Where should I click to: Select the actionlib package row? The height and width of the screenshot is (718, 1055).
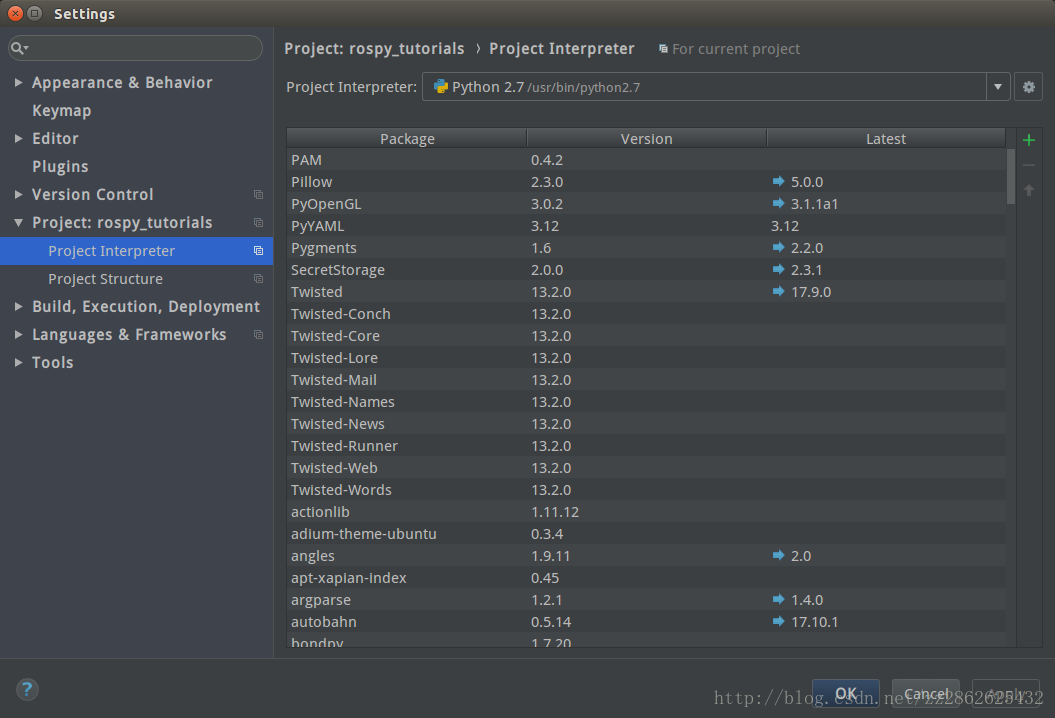(x=647, y=511)
